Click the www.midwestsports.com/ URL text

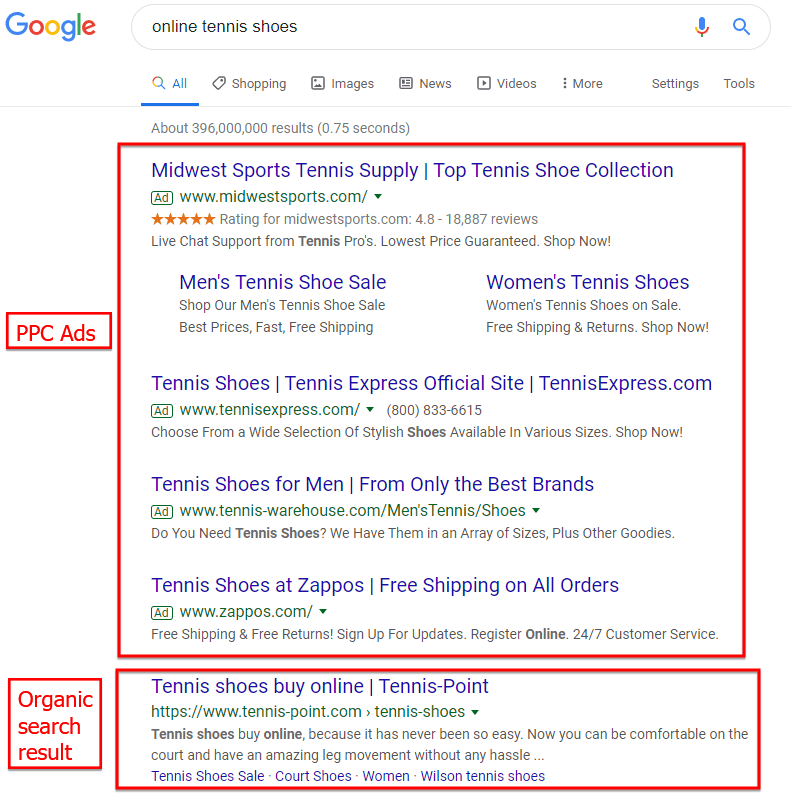(x=274, y=196)
